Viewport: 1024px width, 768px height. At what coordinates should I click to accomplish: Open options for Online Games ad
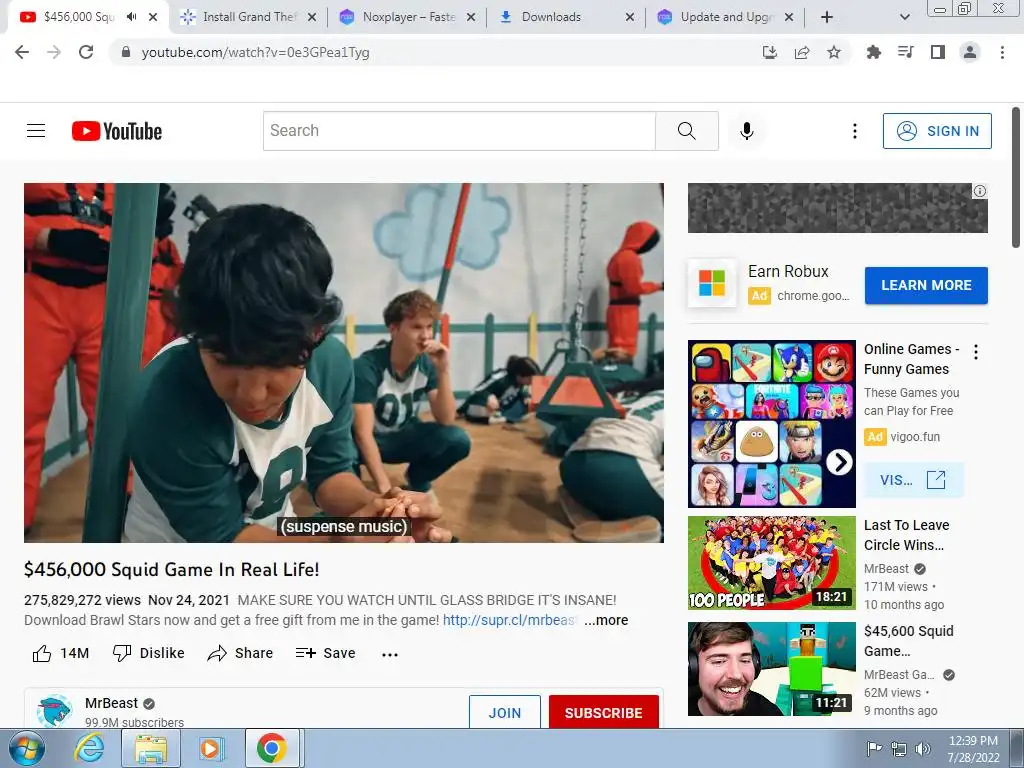pyautogui.click(x=976, y=352)
